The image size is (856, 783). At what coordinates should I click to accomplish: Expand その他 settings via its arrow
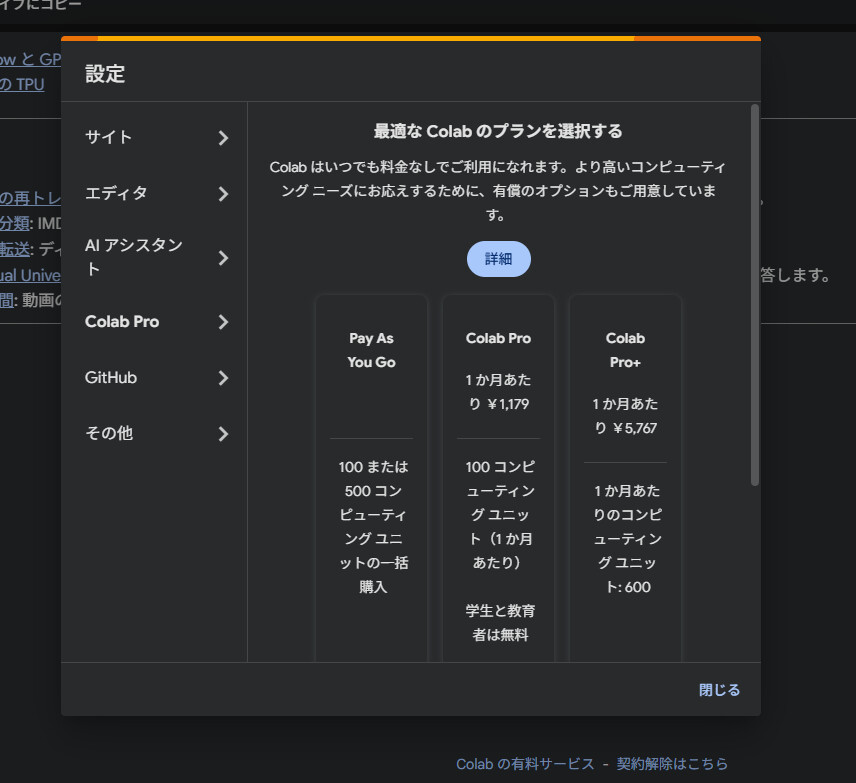223,434
